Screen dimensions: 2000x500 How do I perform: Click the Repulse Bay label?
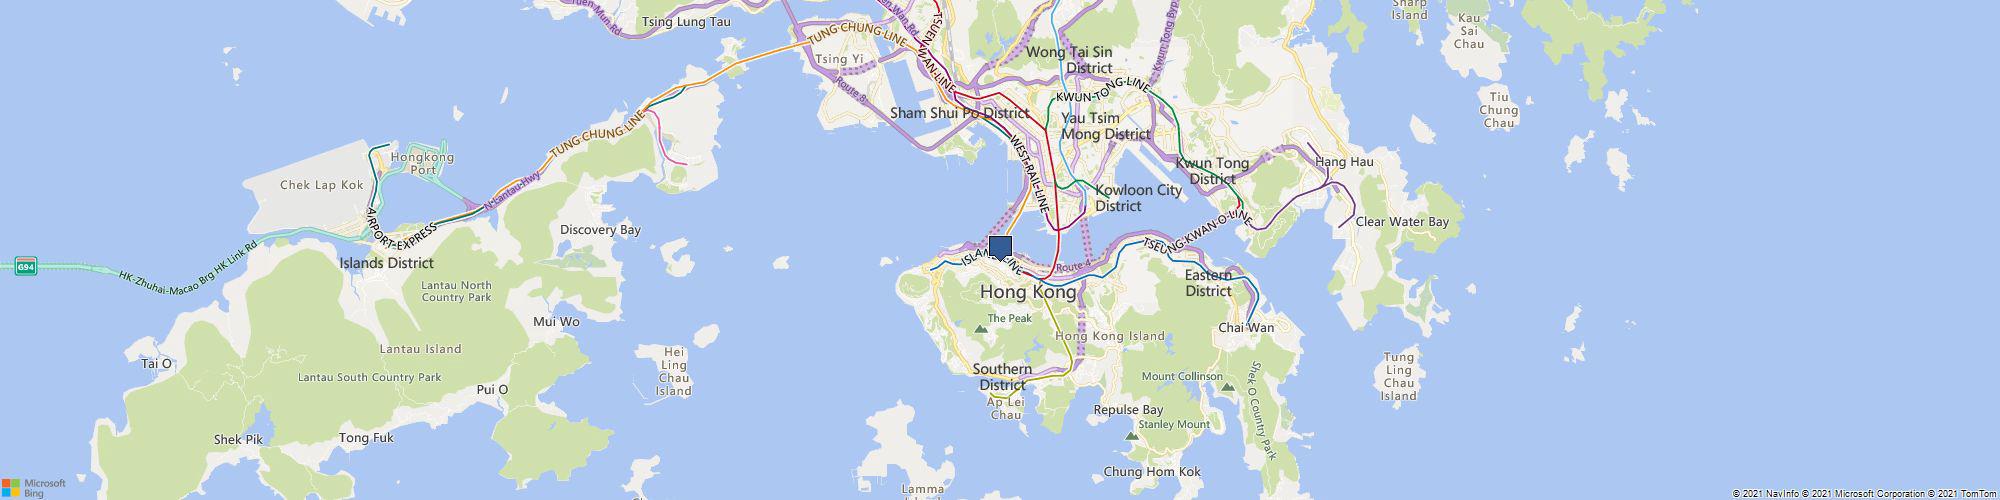tap(1128, 410)
